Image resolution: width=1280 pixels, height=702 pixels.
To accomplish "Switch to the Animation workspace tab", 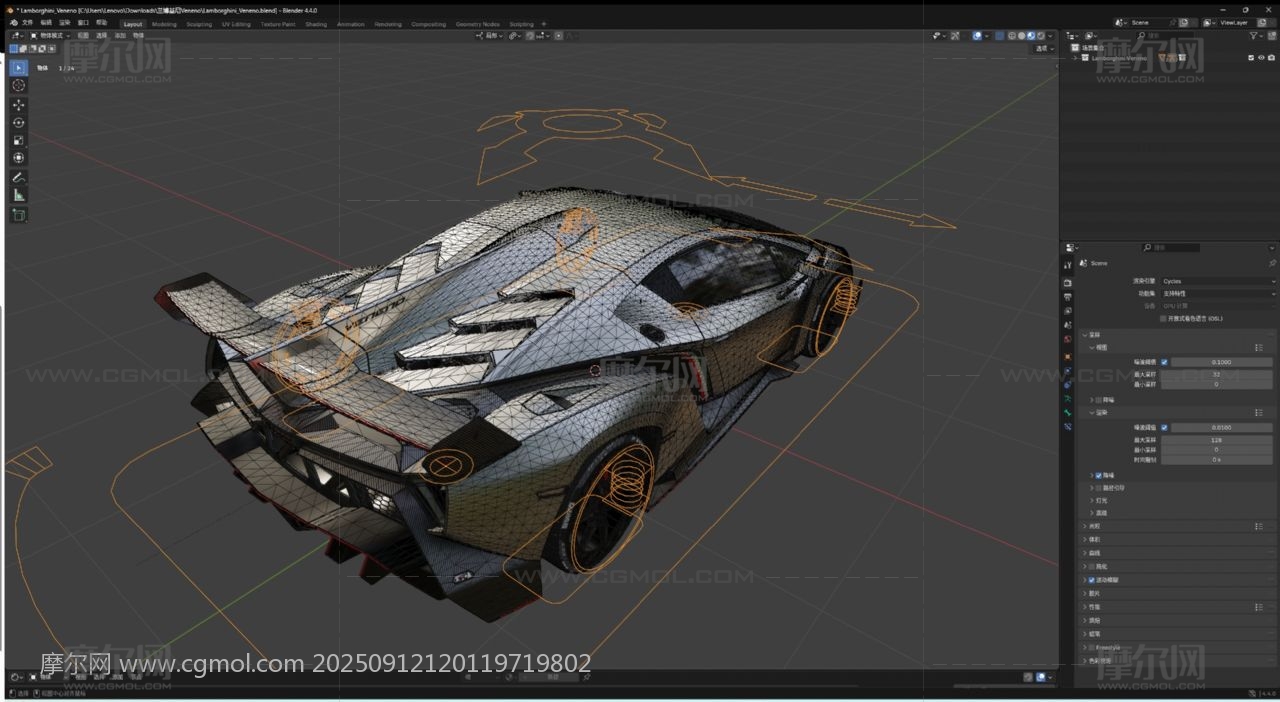I will click(x=351, y=24).
